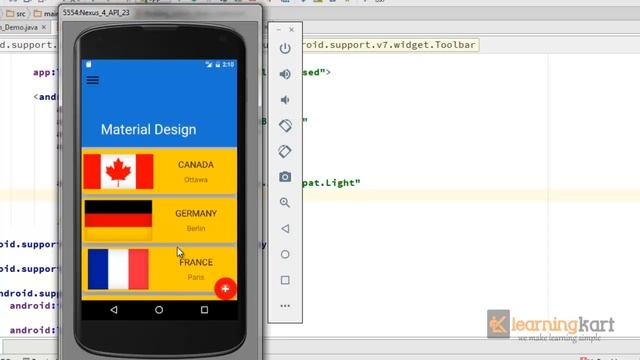Click the emulator power button icon
This screenshot has width=640, height=360.
(285, 48)
